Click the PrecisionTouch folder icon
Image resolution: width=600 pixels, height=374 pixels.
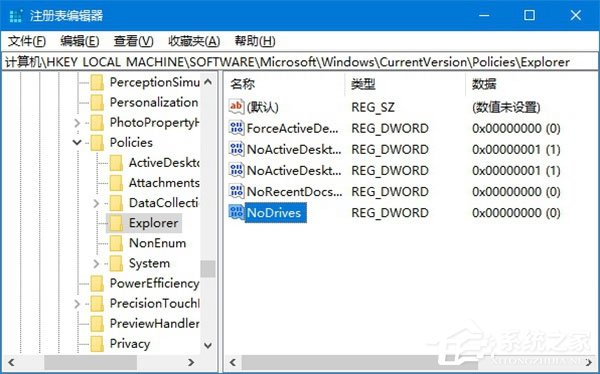click(97, 304)
